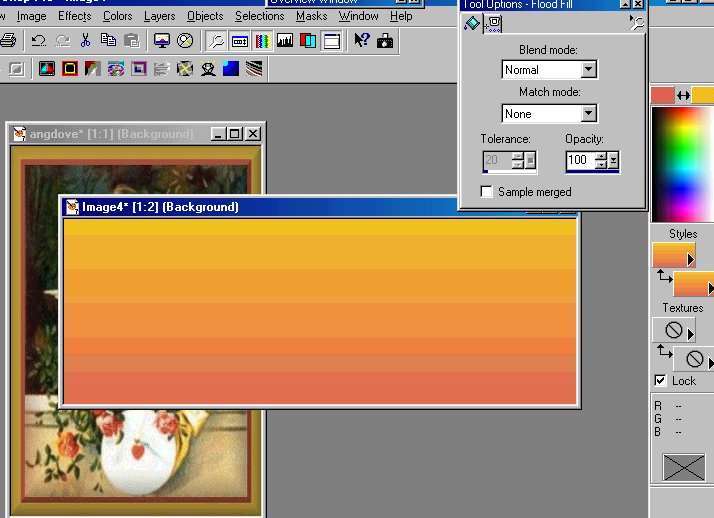Click the purple nested-squares effect icon
This screenshot has height=518, width=714.
pos(139,69)
